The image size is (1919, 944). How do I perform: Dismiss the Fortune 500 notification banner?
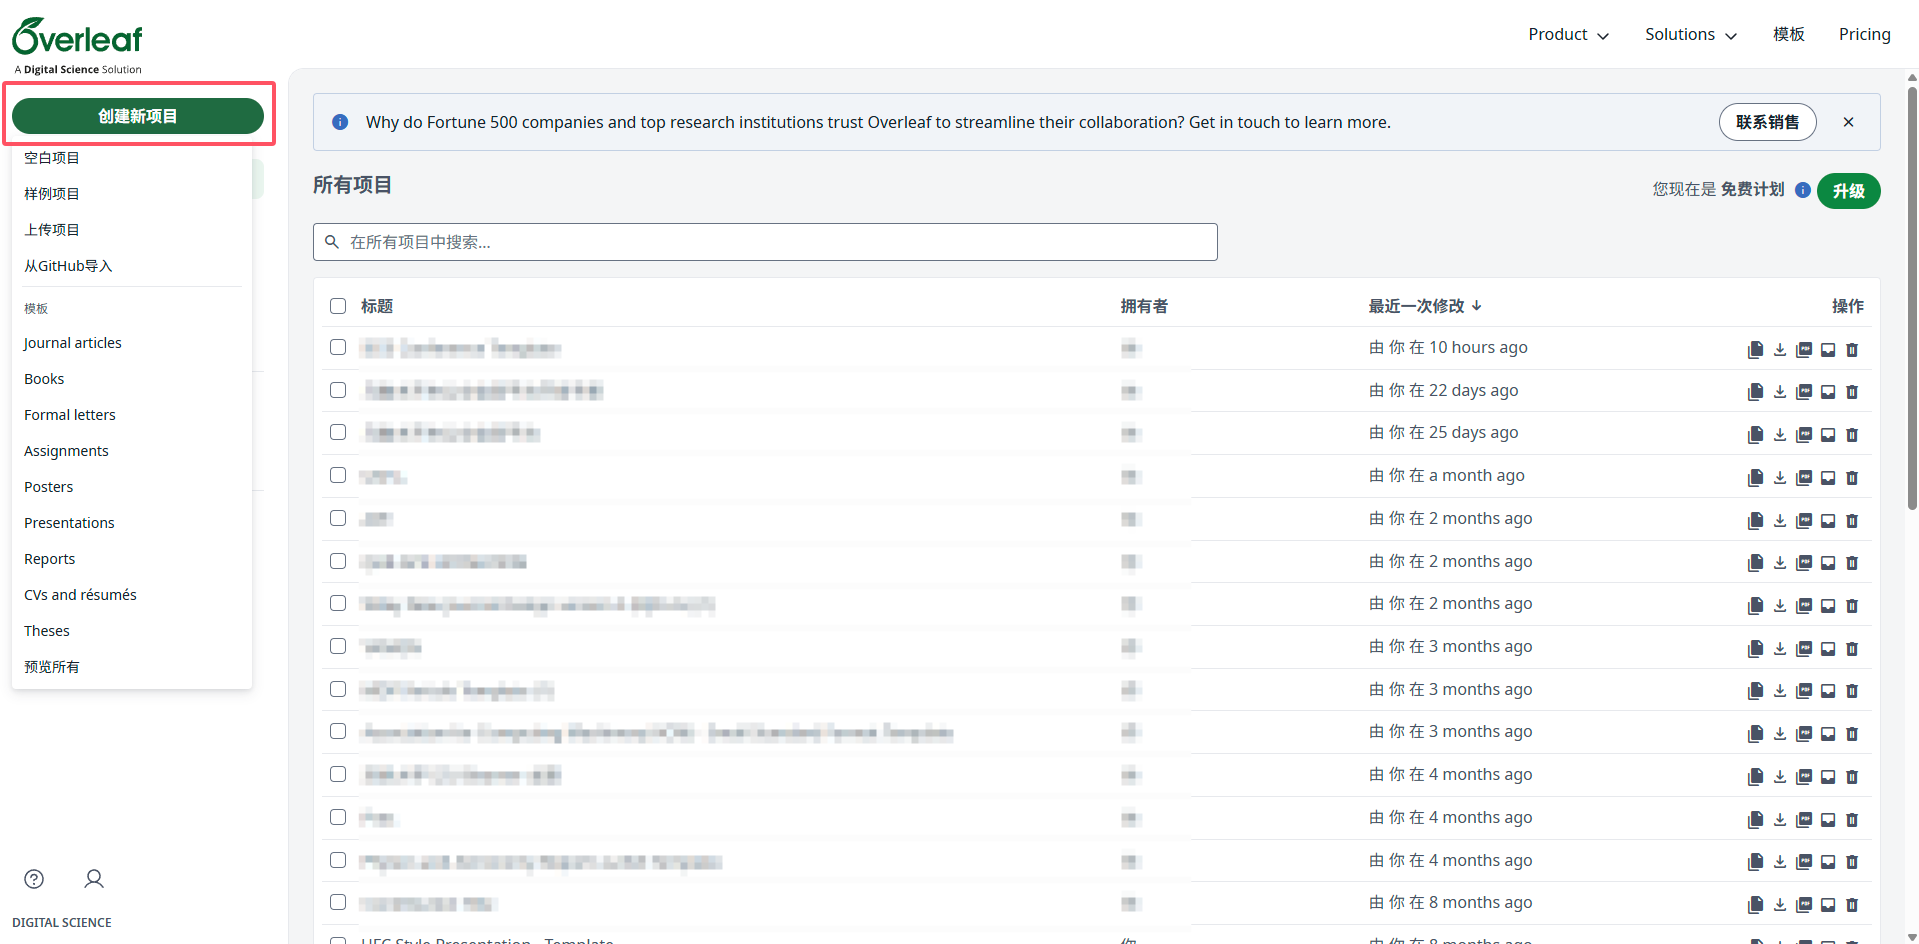point(1848,122)
